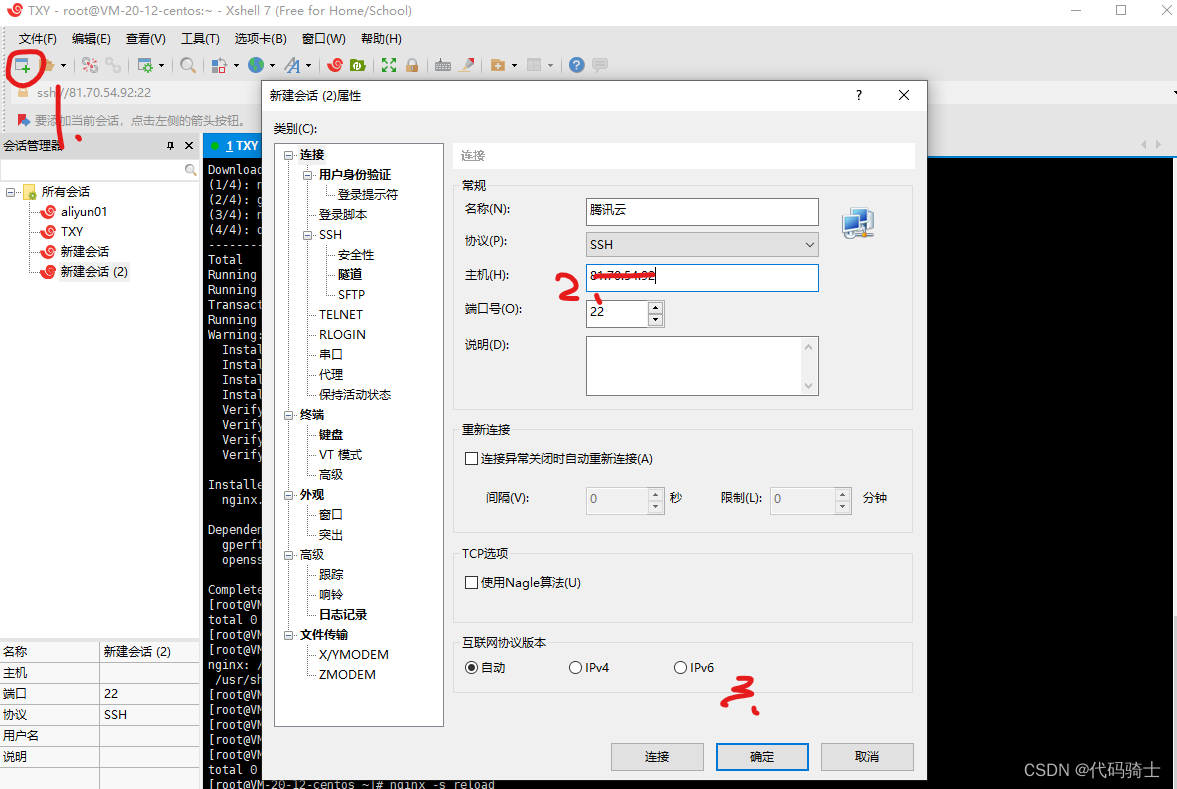Collapse the 用户身份验证 tree node

308,175
